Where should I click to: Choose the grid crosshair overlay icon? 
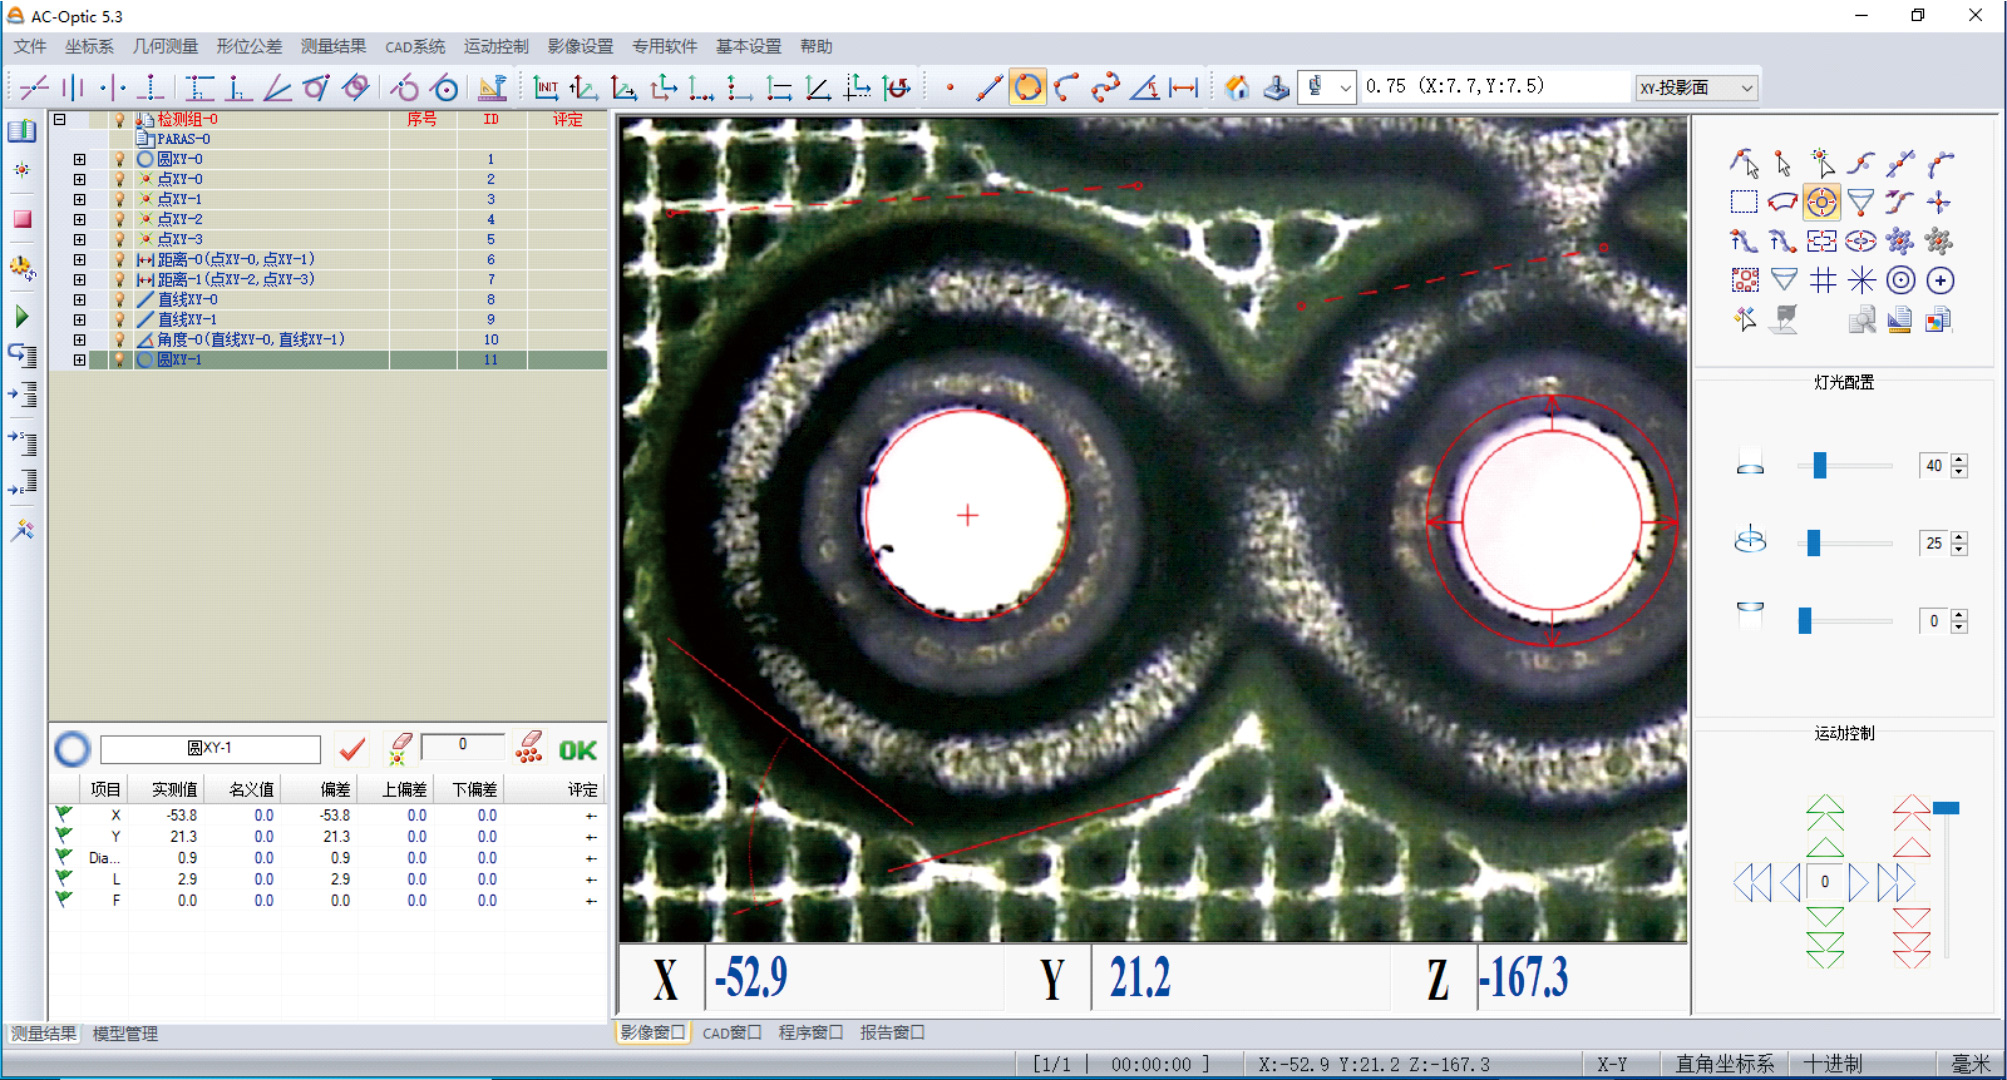[x=1822, y=281]
